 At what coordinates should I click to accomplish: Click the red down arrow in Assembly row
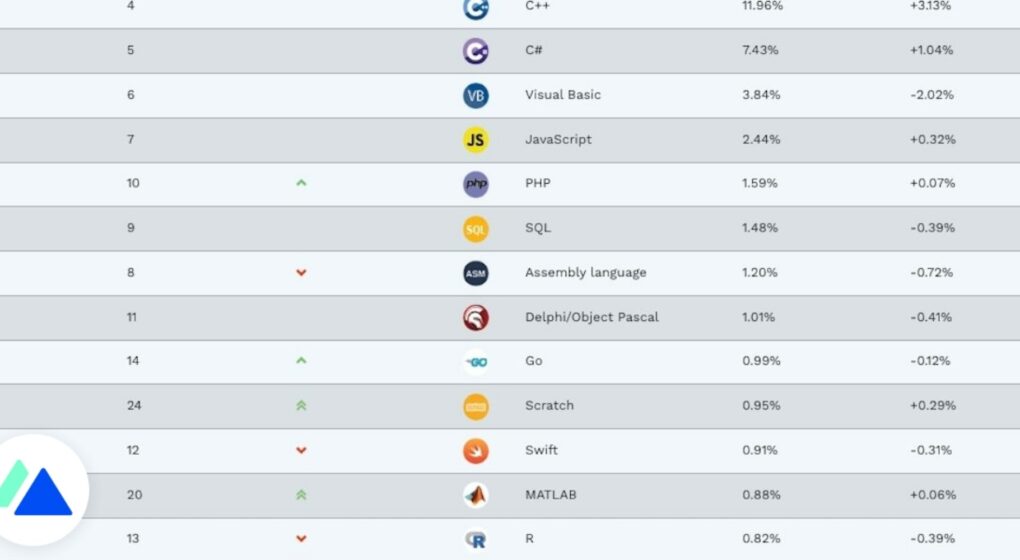pos(301,273)
